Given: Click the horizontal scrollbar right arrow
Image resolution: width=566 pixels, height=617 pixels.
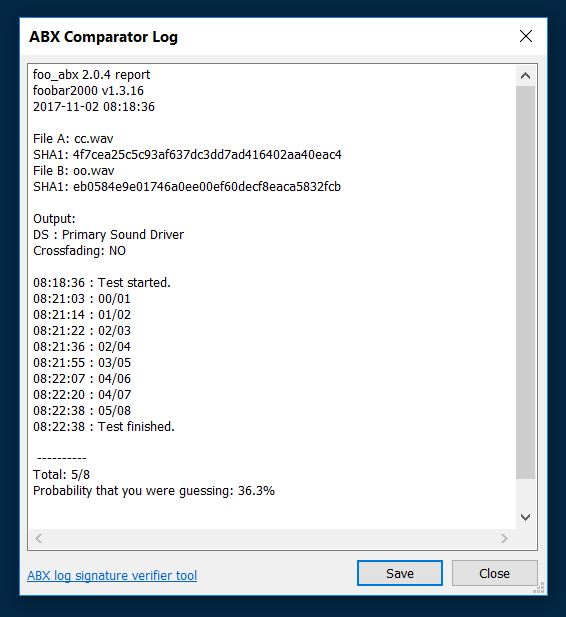Looking at the screenshot, I should [504, 538].
